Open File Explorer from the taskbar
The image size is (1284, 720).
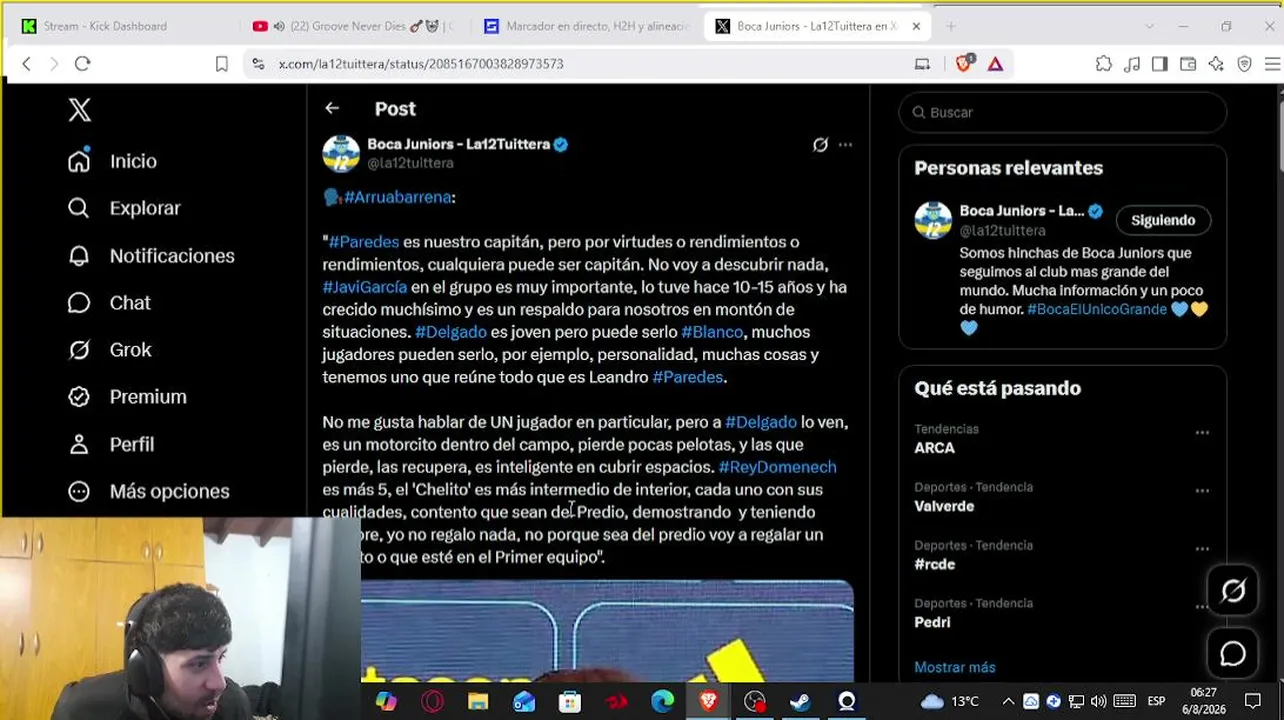pyautogui.click(x=478, y=702)
